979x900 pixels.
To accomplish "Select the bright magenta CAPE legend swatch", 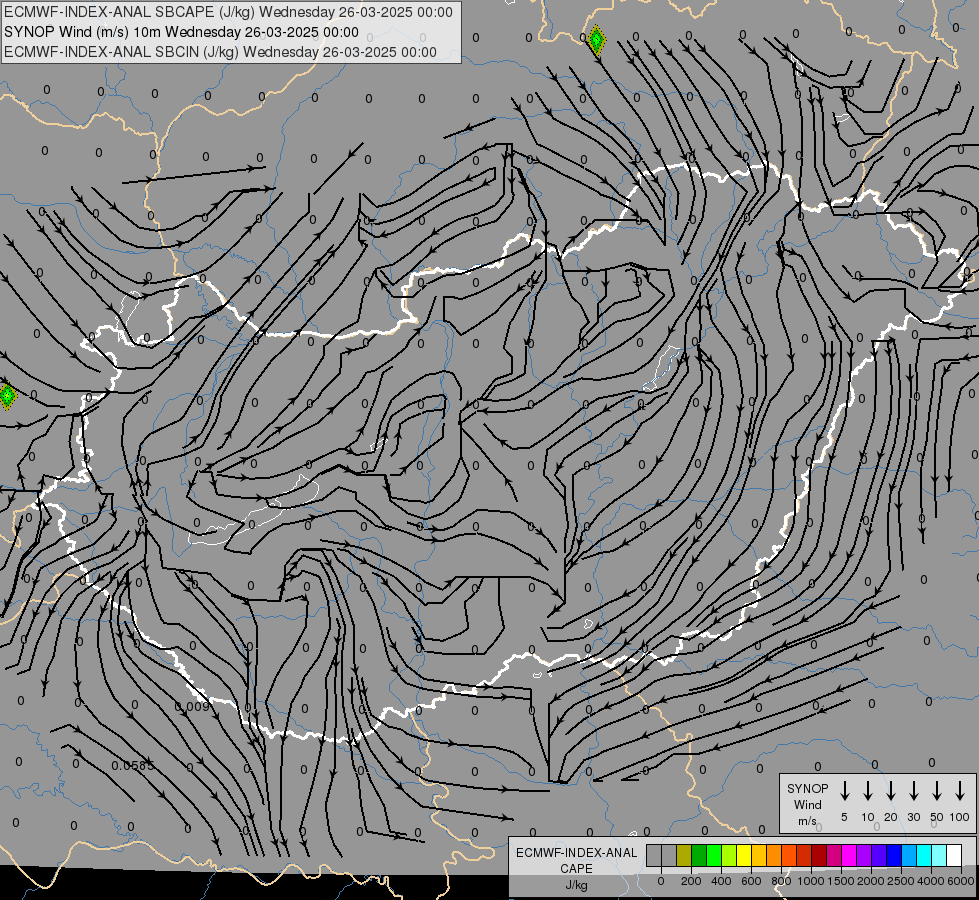I will 850,855.
